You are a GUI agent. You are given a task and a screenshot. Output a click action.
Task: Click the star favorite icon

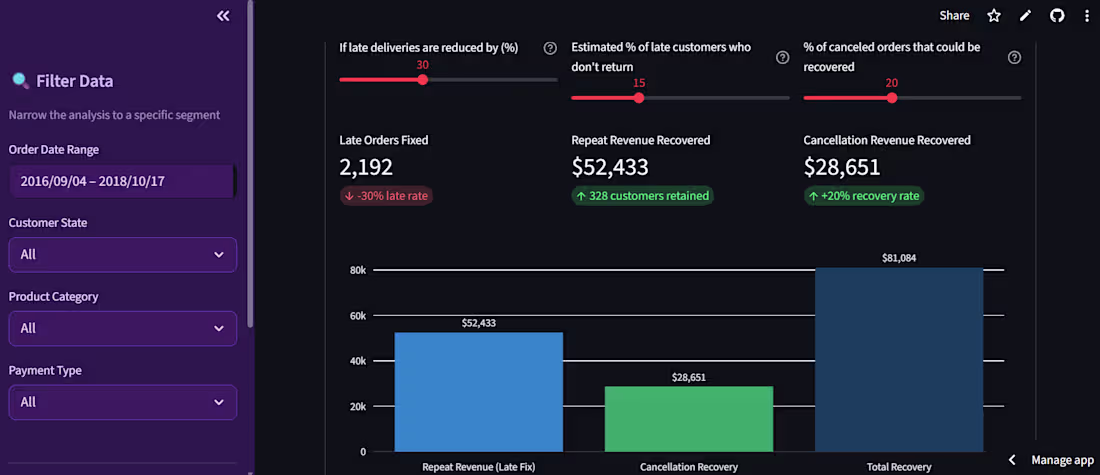coord(994,15)
